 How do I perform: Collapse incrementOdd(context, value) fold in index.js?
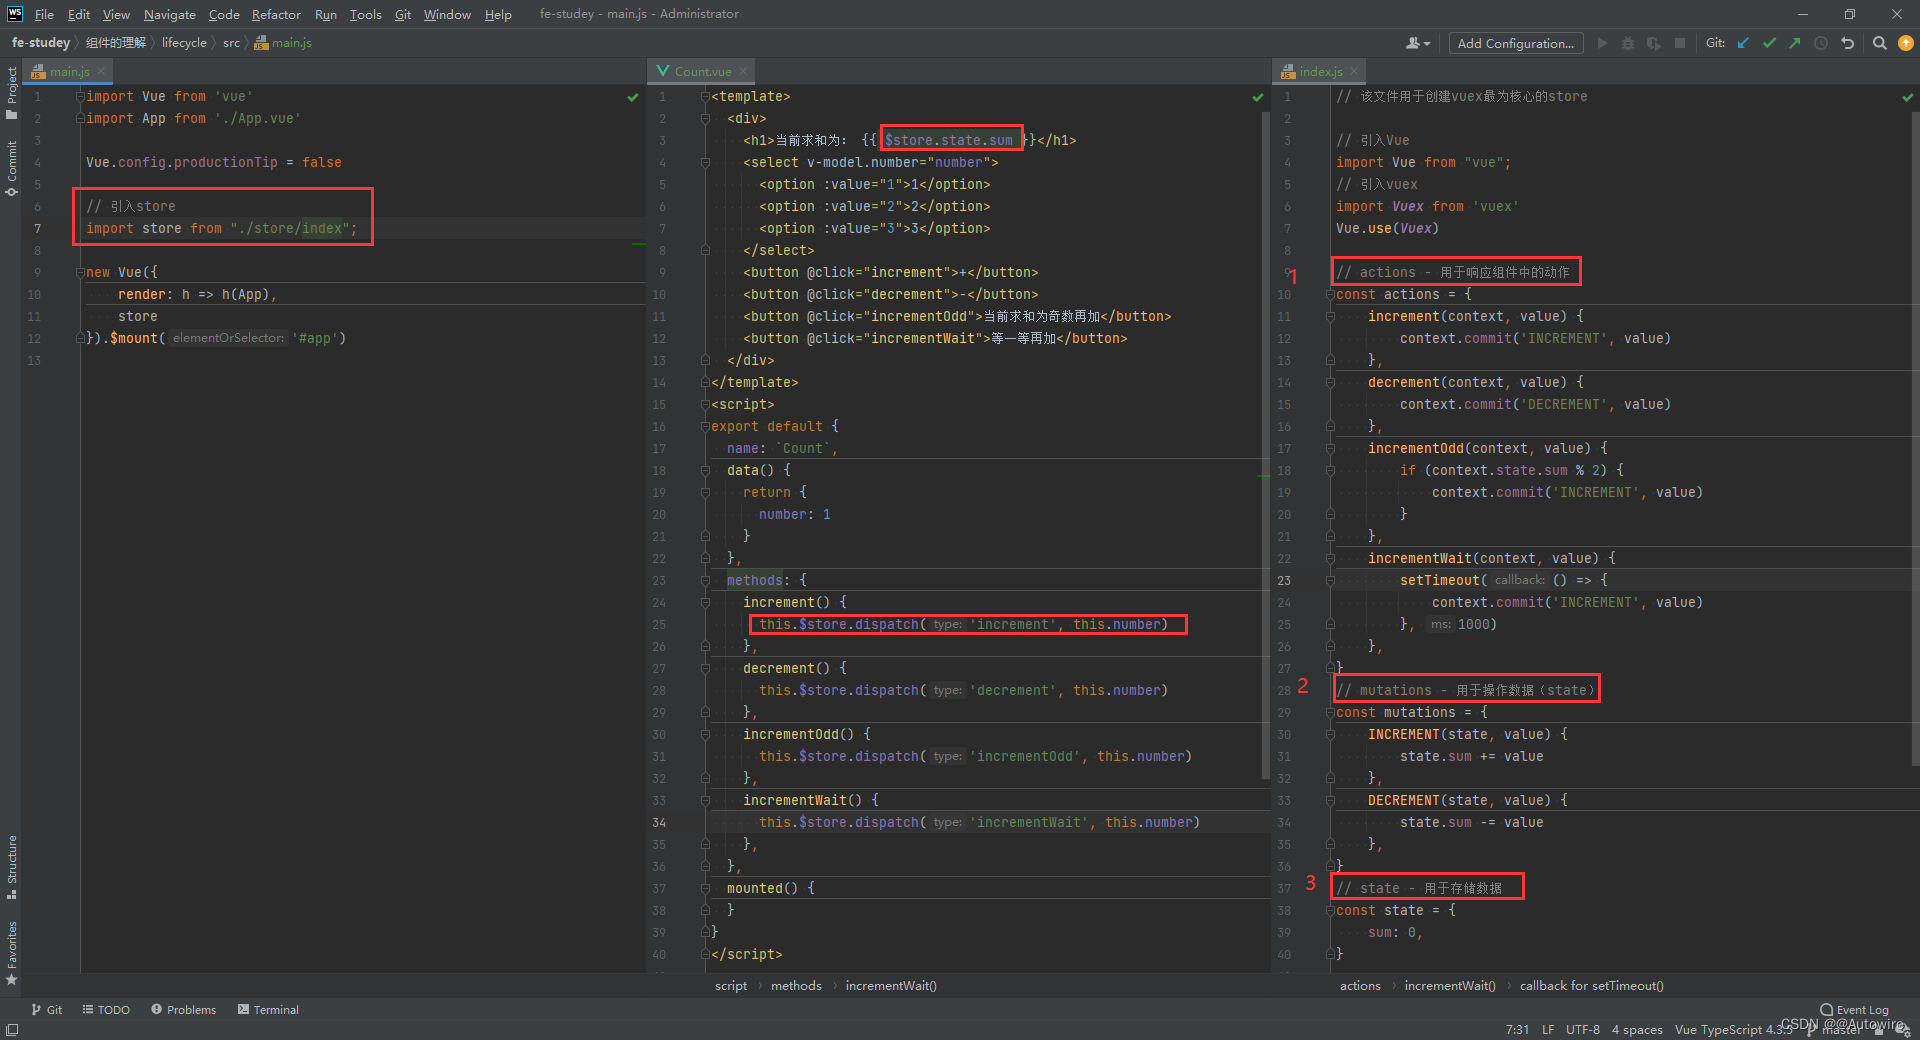[x=1330, y=449]
